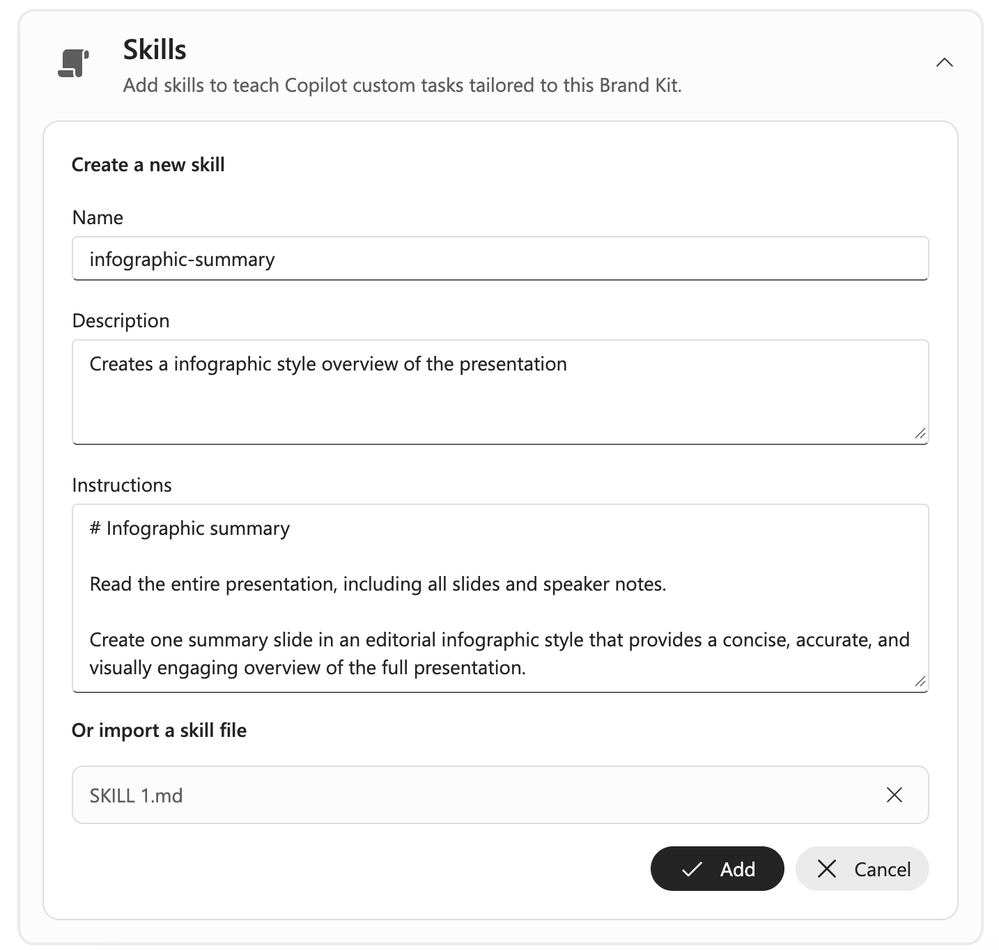This screenshot has height=950, width=999.
Task: Focus the Name field containing infographic-summary
Action: tap(500, 258)
